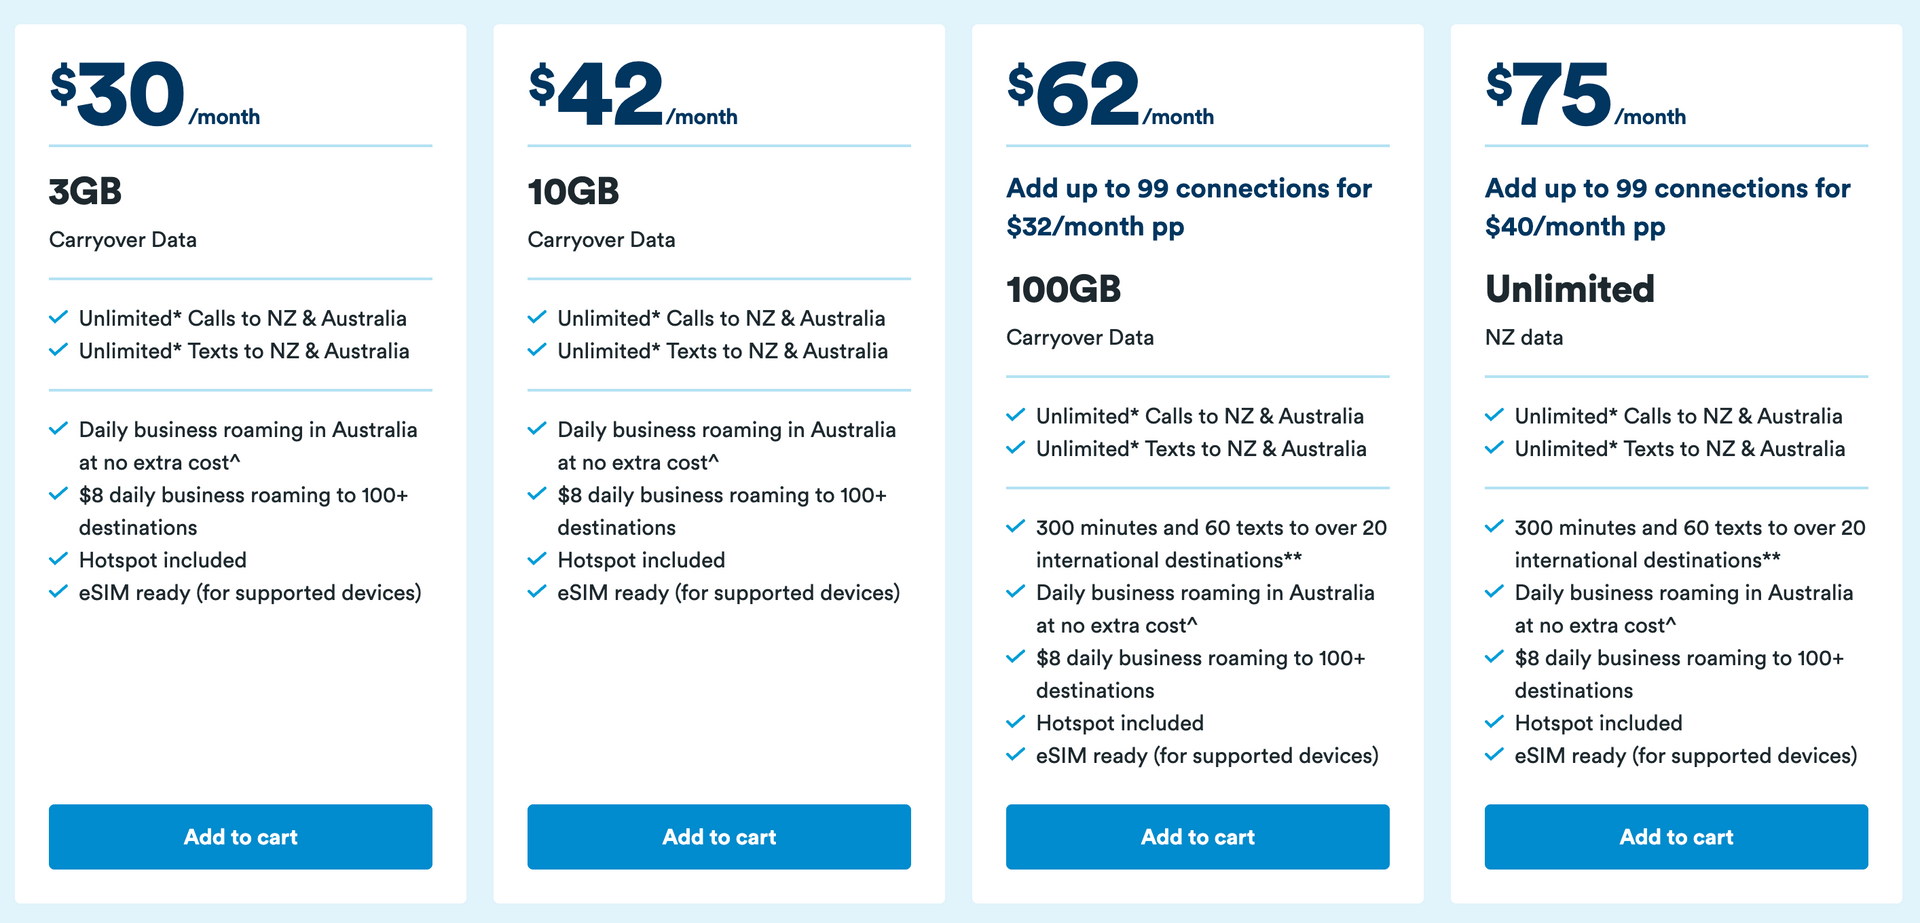Click checkmark beside Unlimited Texts in $30 plan
The height and width of the screenshot is (923, 1920).
59,350
